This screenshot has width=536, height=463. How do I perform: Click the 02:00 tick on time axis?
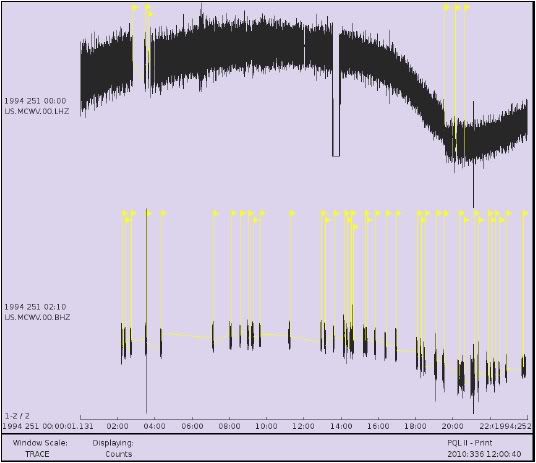pos(117,426)
